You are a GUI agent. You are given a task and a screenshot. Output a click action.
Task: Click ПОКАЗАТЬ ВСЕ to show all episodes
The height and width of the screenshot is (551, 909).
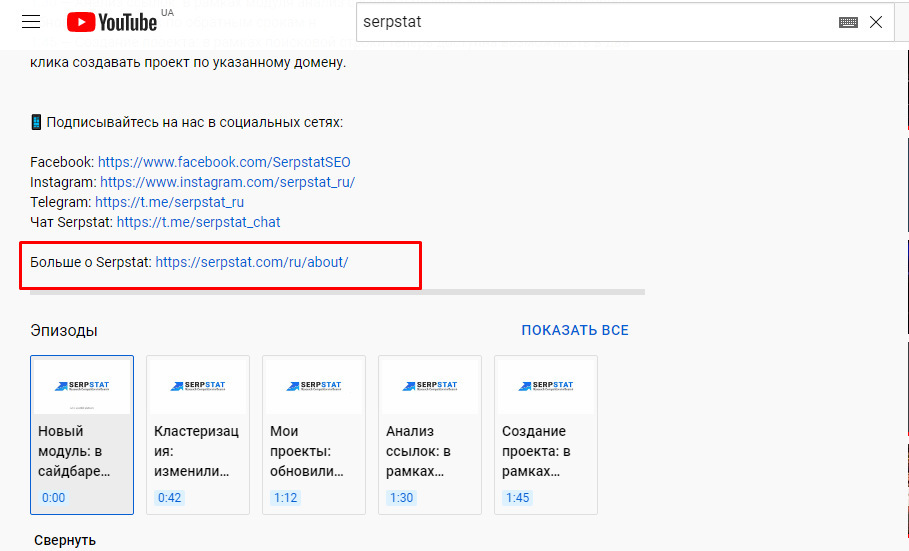[x=575, y=330]
